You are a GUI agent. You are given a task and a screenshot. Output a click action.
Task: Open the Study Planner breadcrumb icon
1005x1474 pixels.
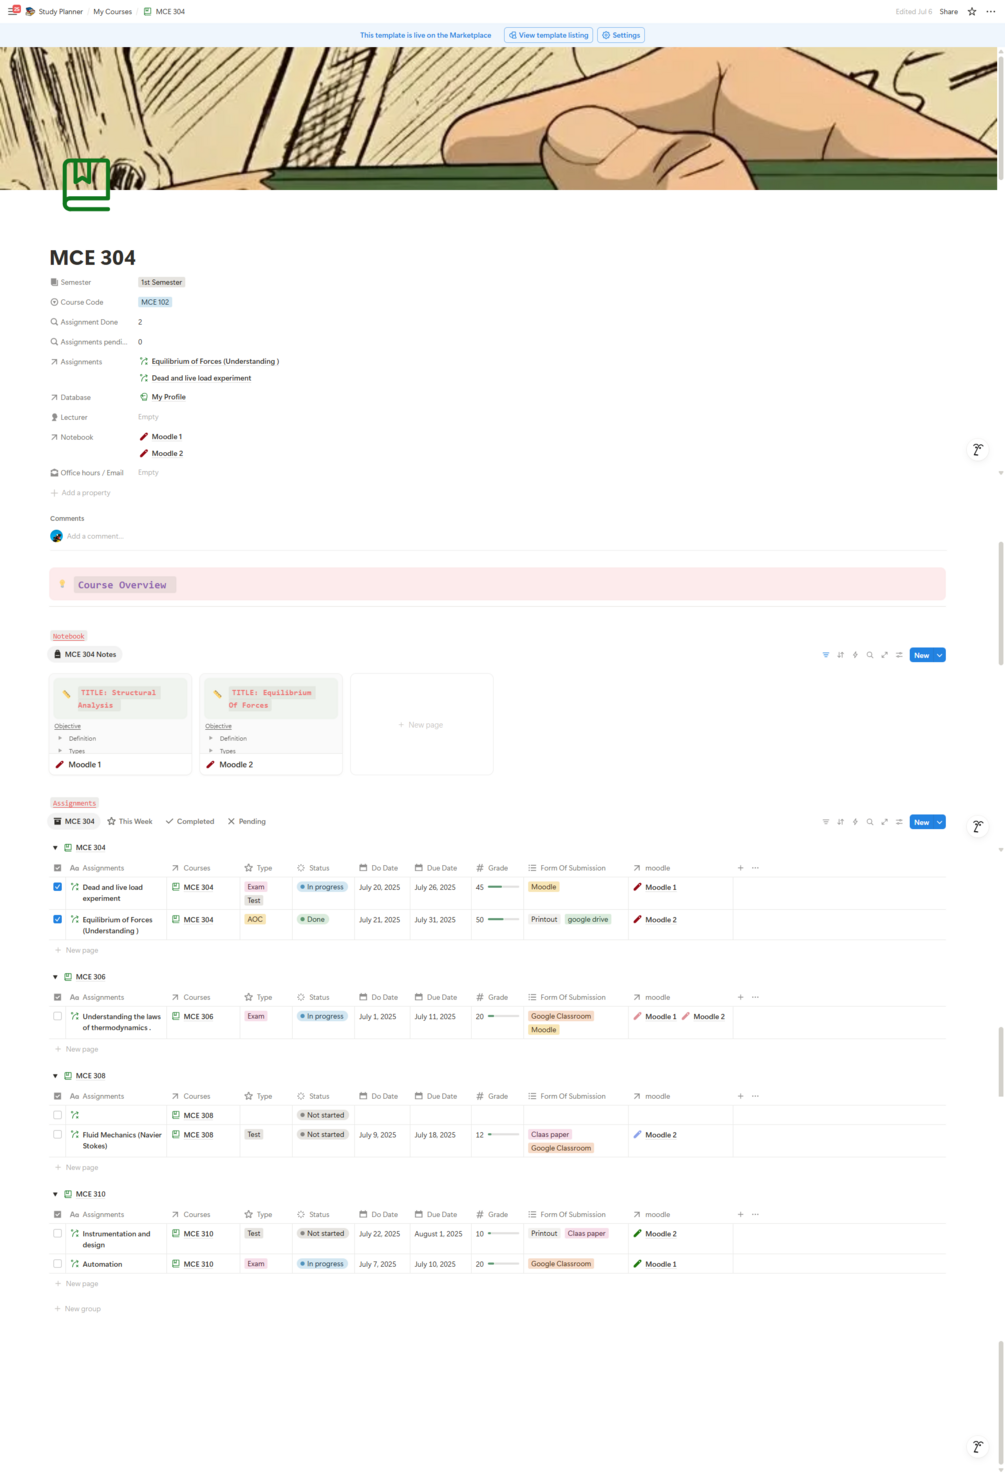tap(30, 11)
